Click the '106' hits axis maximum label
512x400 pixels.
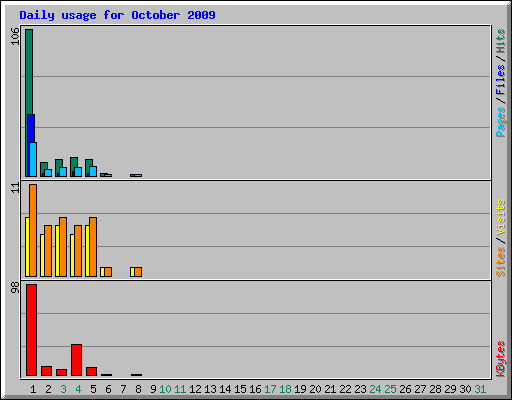point(15,36)
